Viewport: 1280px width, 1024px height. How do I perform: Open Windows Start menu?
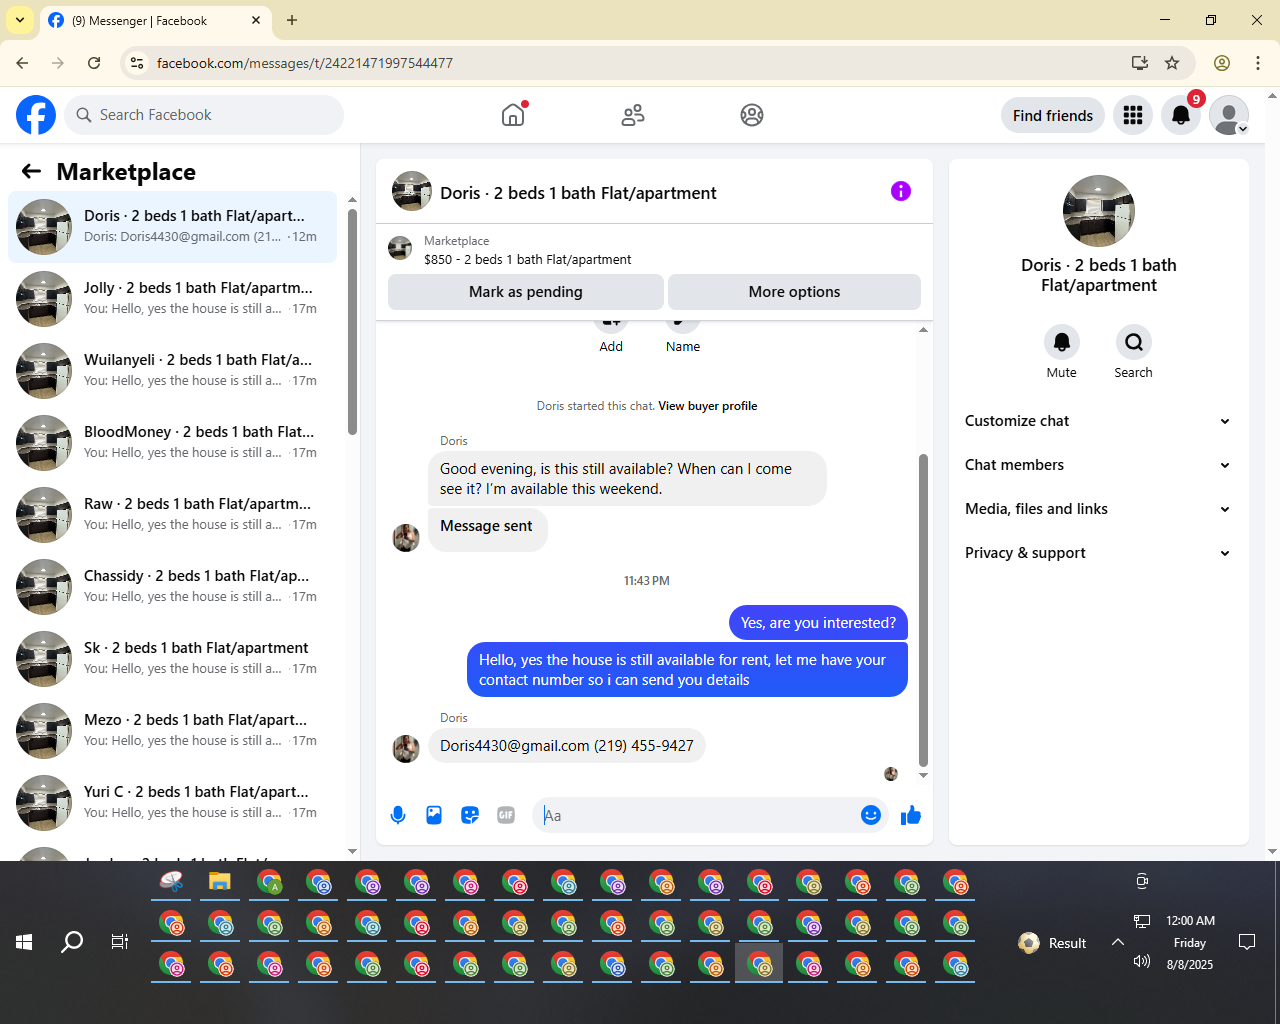point(24,942)
